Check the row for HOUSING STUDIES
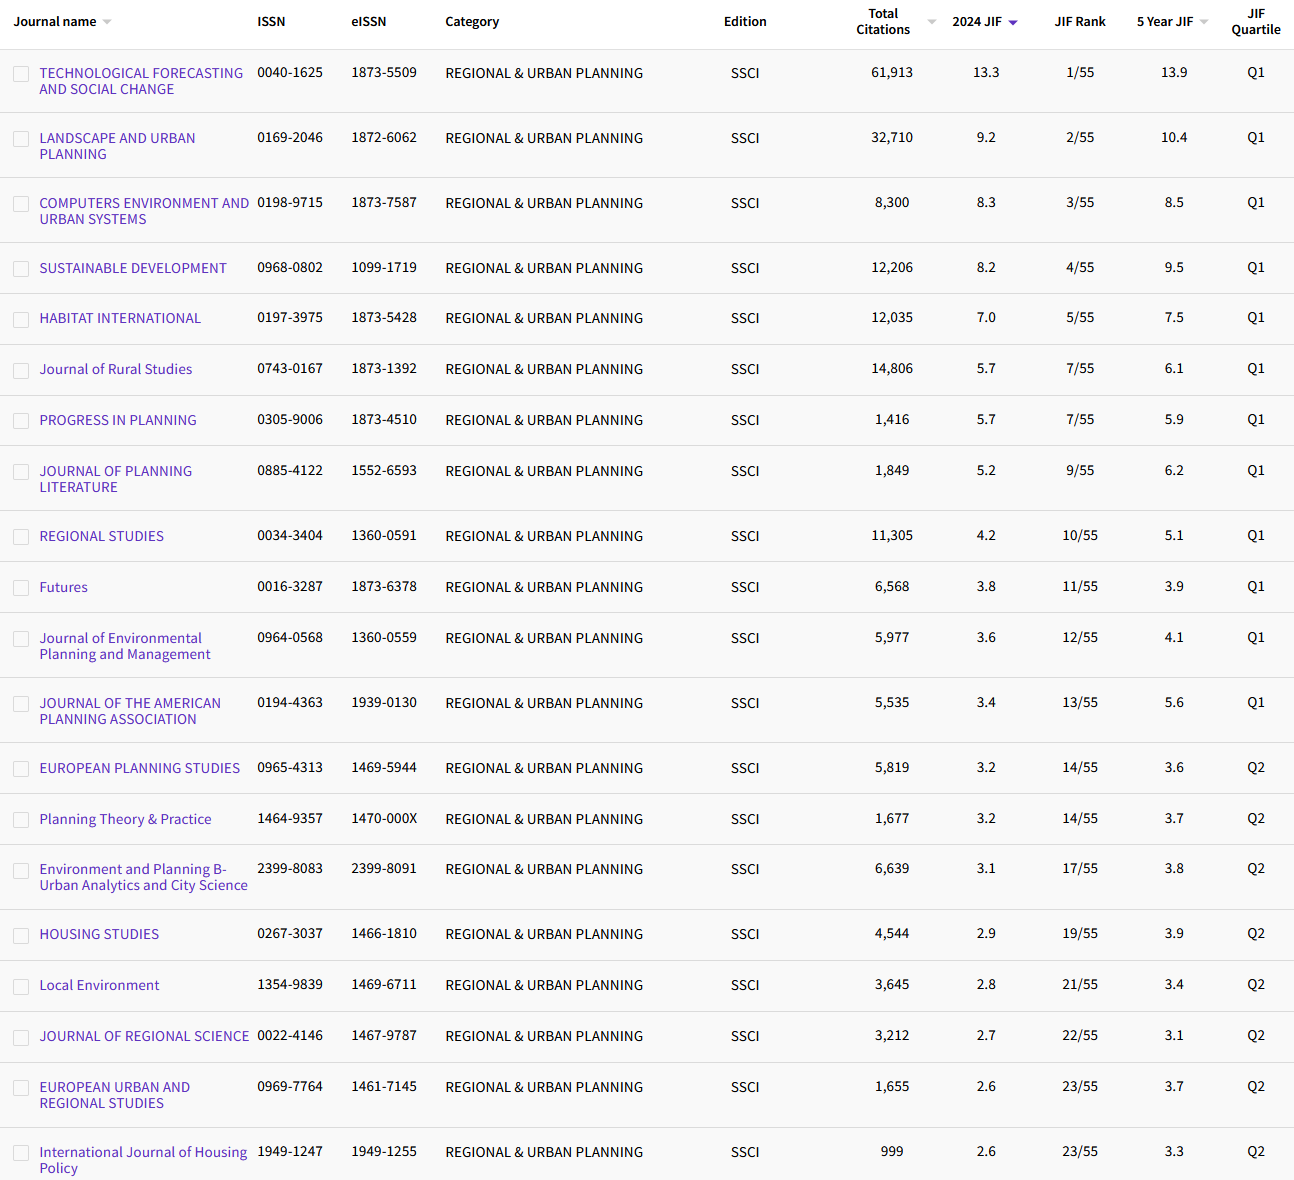This screenshot has width=1294, height=1180. tap(21, 934)
